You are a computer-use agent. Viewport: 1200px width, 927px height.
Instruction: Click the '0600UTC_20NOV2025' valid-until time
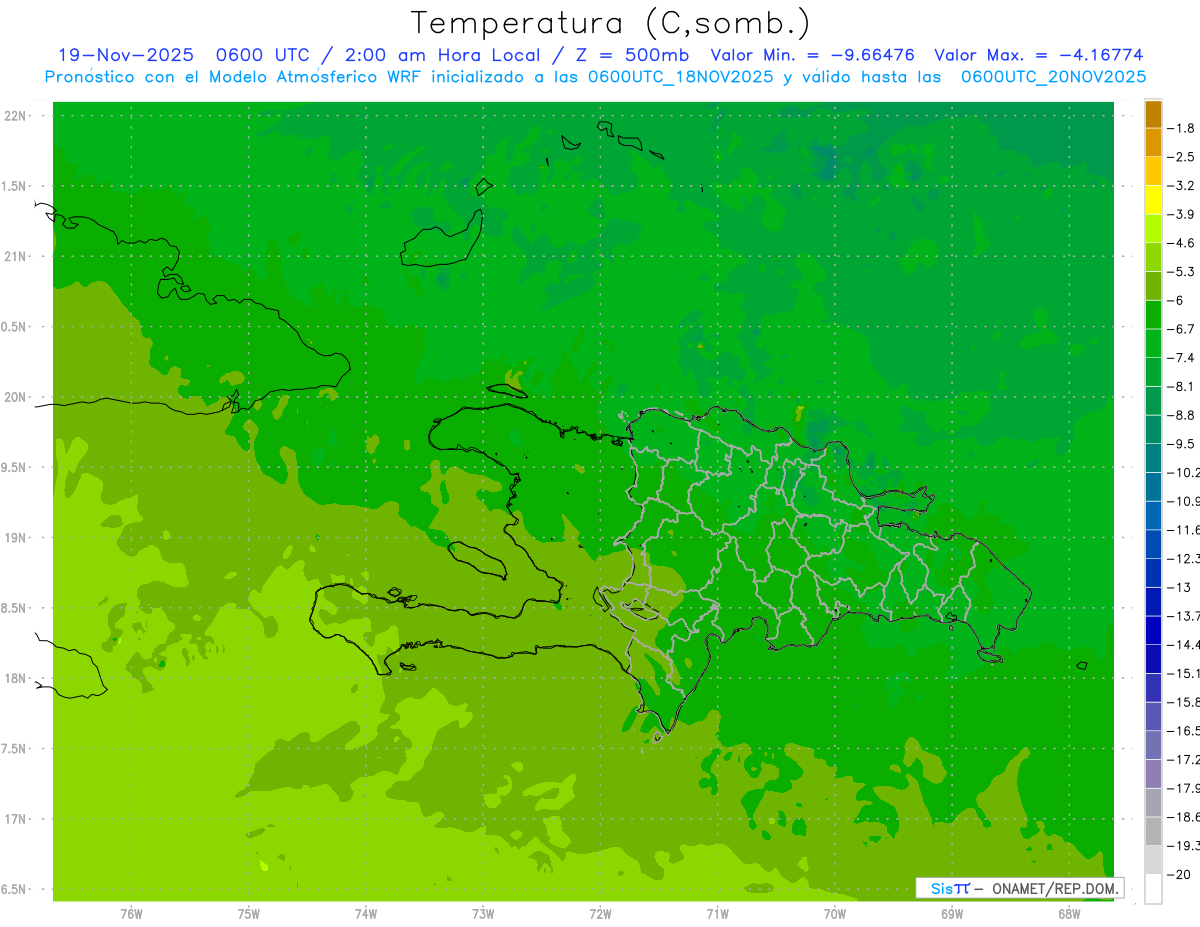pos(1053,77)
